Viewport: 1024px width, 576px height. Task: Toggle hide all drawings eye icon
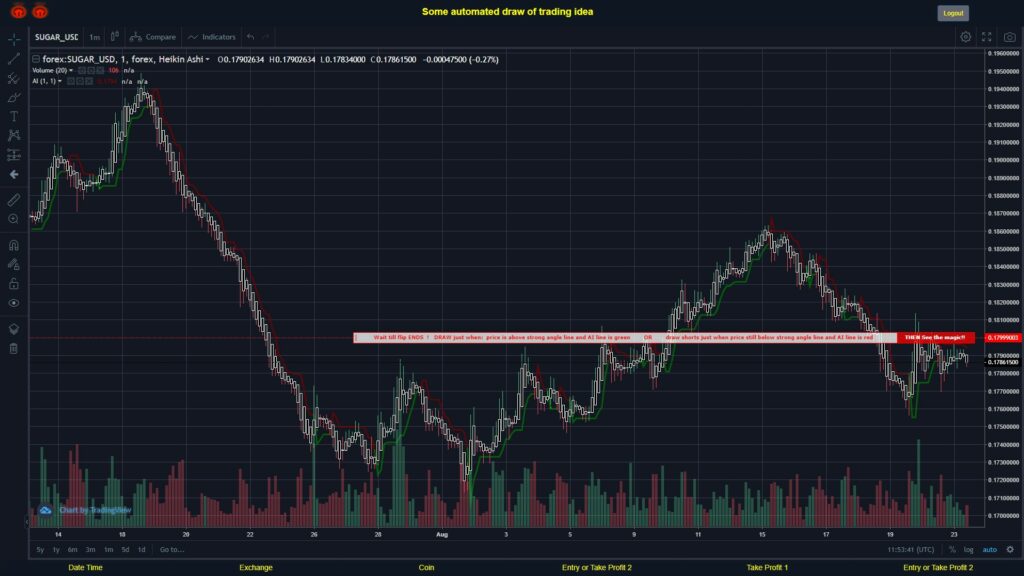[x=14, y=303]
